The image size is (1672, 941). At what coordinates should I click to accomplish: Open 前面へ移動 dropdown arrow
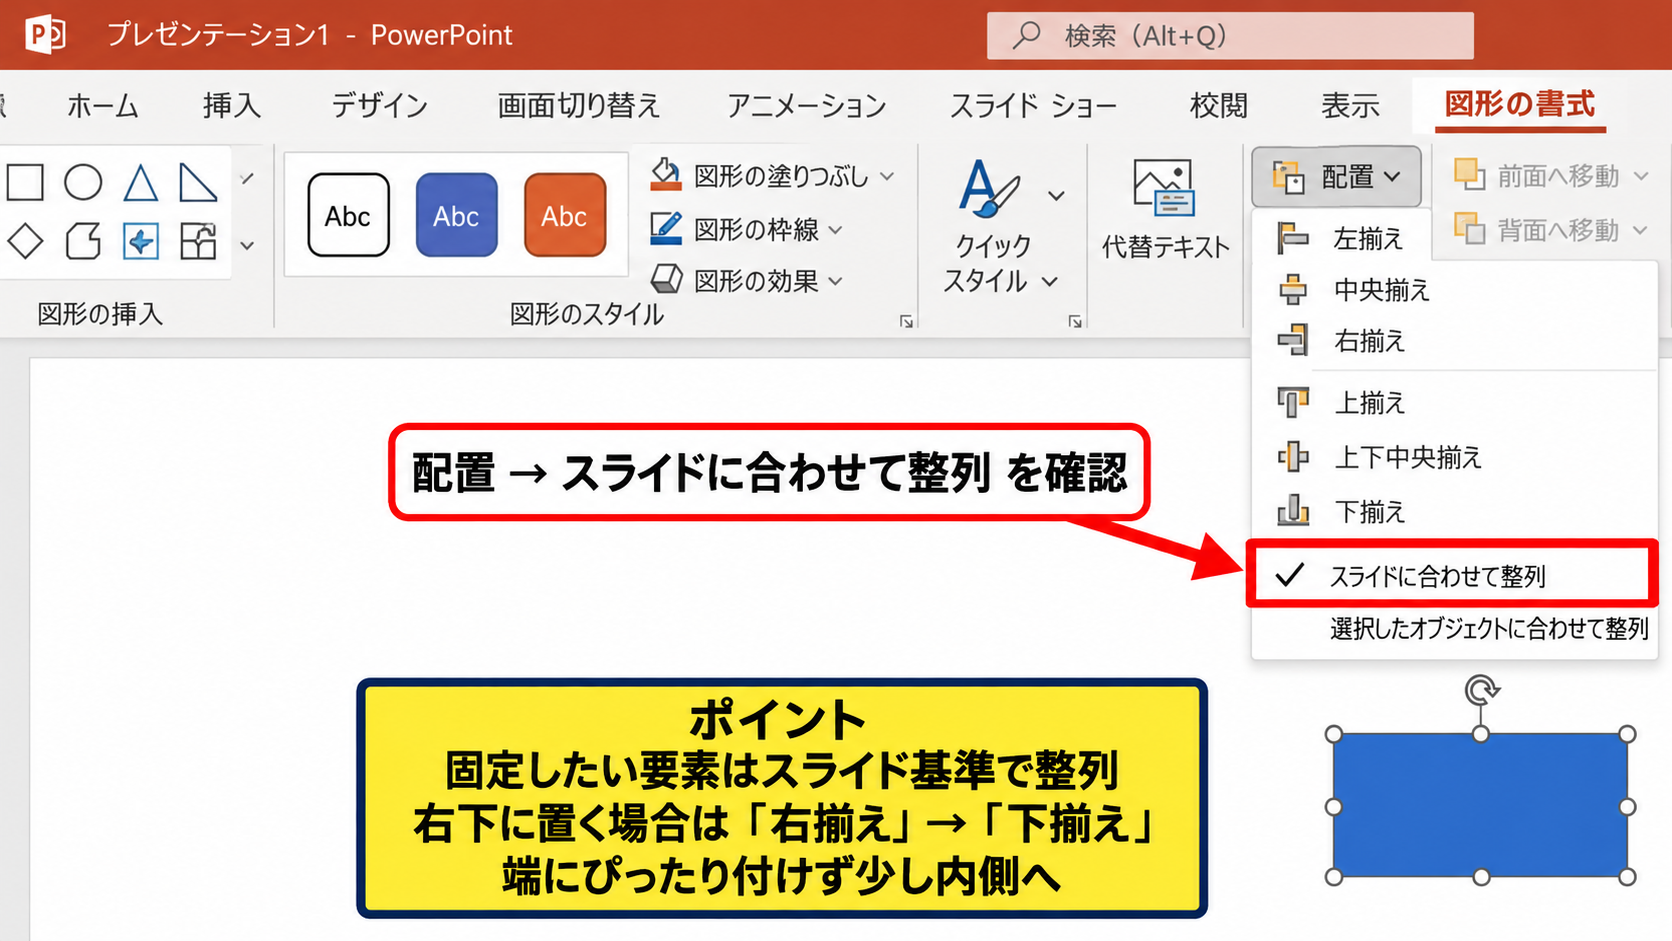(x=1641, y=177)
